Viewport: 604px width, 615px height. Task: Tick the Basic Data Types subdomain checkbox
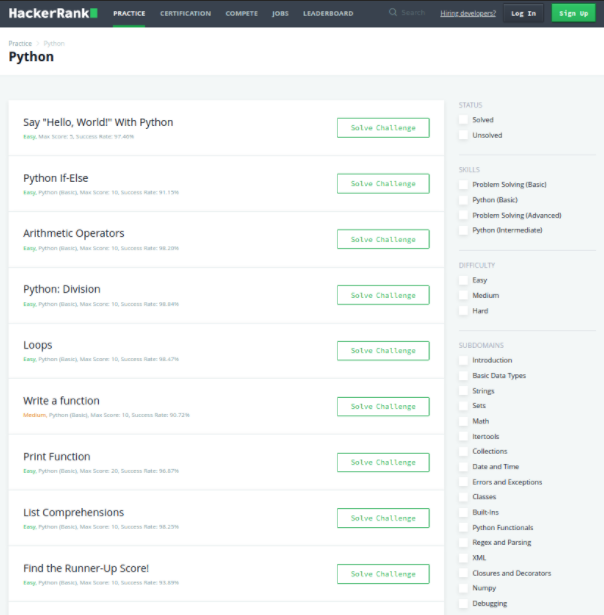pos(464,375)
